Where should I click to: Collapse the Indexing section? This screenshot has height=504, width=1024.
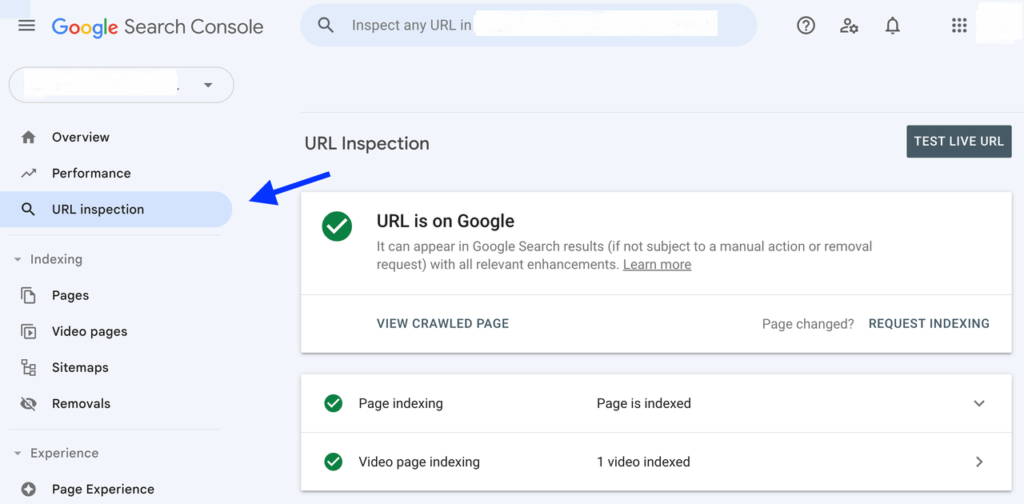18,260
